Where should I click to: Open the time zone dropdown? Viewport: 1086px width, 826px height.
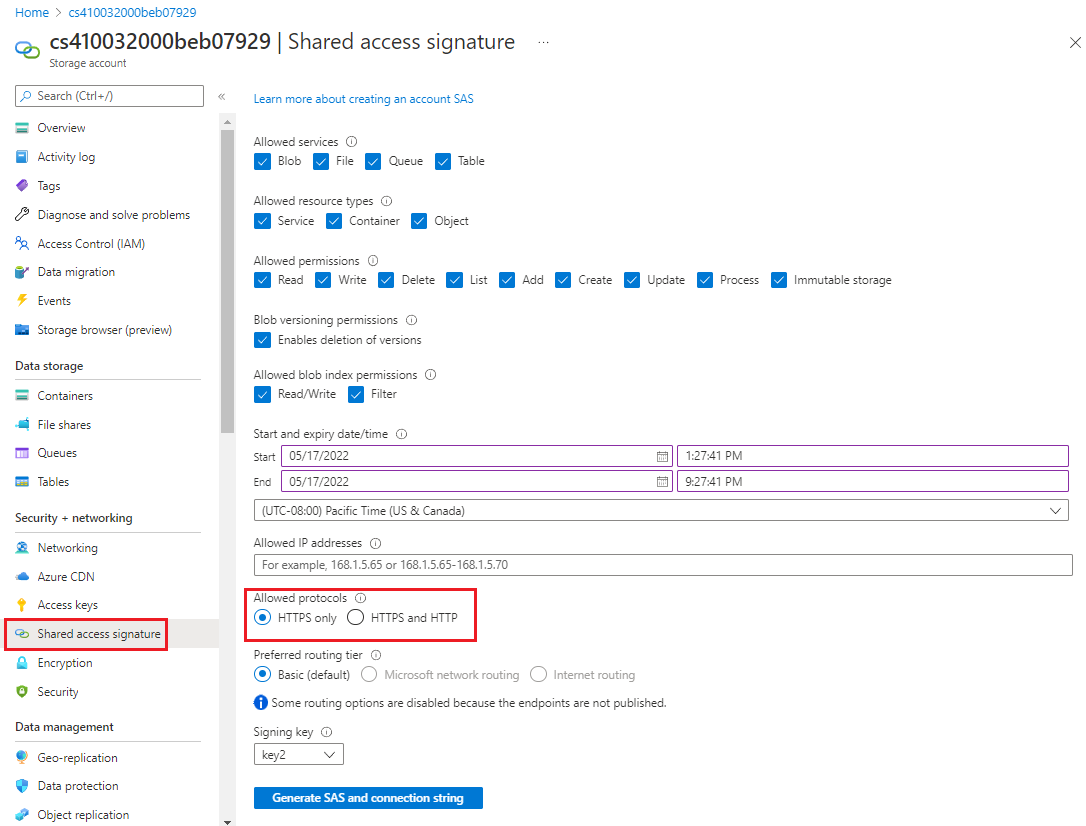tap(661, 510)
